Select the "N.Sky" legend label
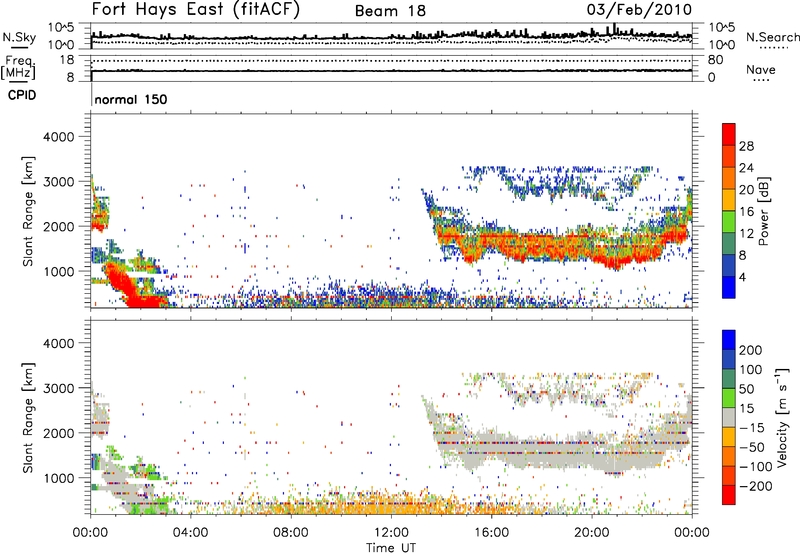Screen dimensions: 800x554 point(19,37)
